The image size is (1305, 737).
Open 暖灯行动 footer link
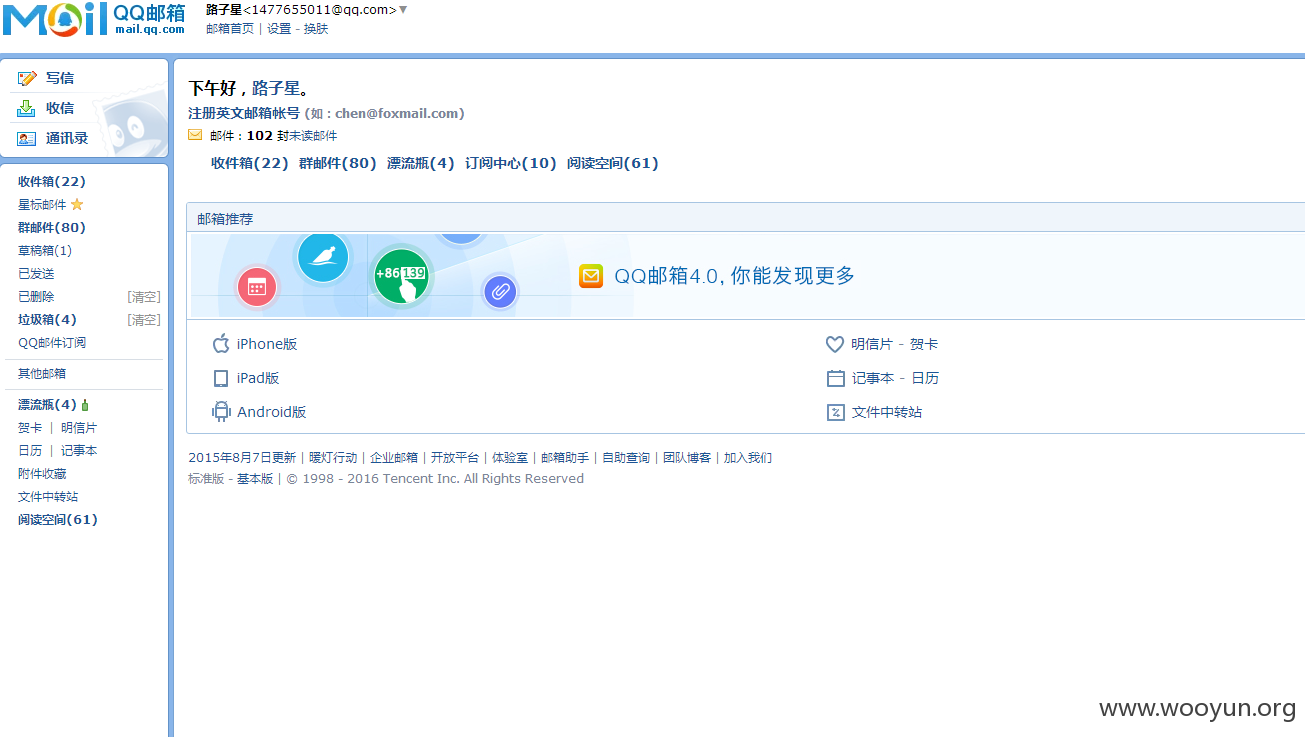tap(333, 458)
